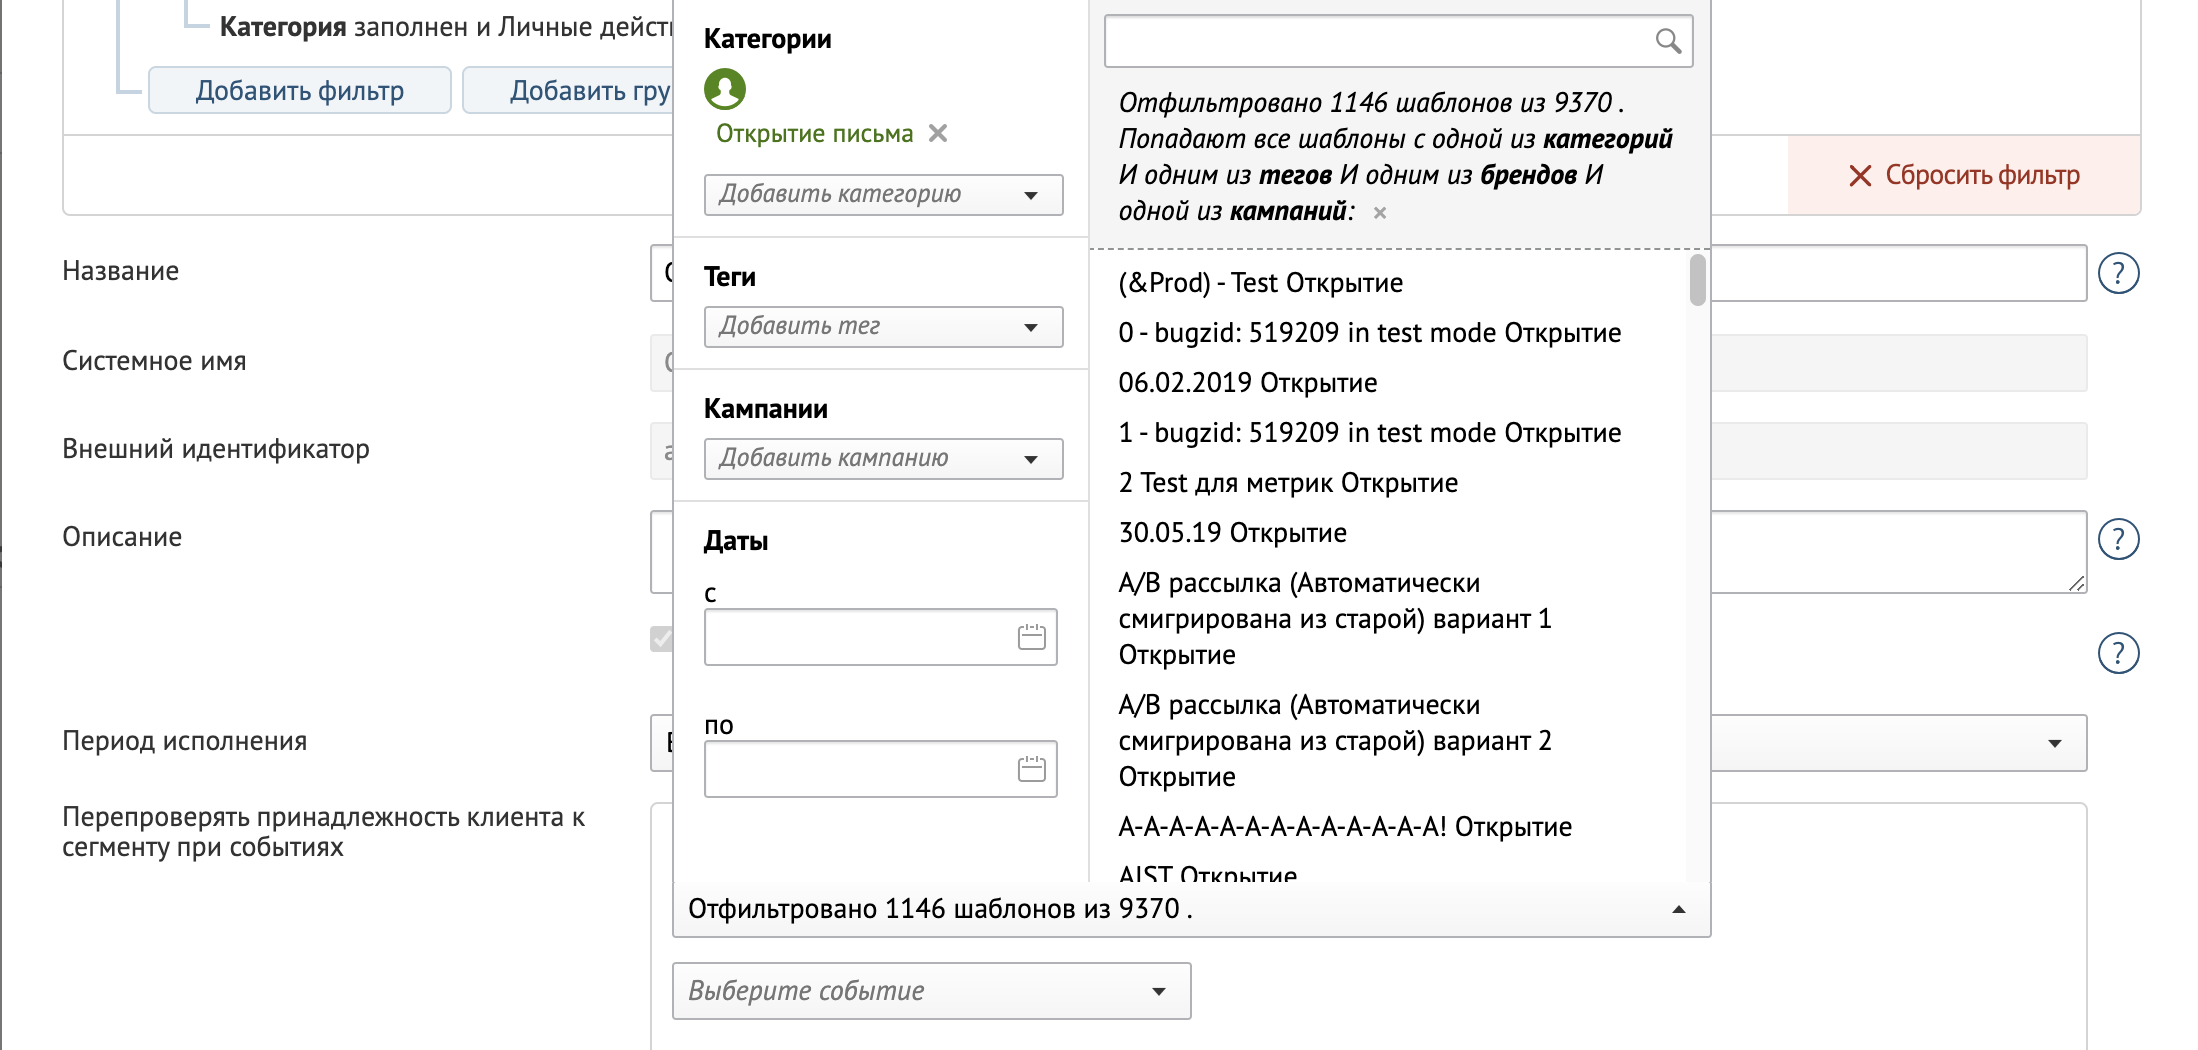Select '(&Prod) - Test Открытие' template
This screenshot has width=2198, height=1050.
click(1260, 283)
